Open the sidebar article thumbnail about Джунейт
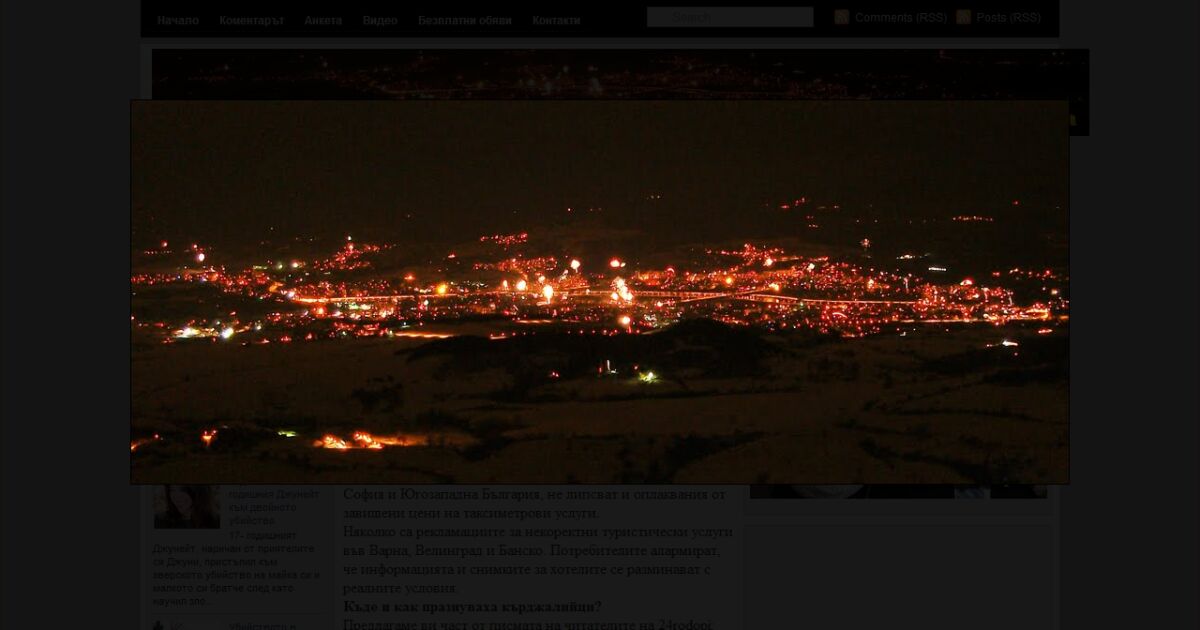This screenshot has width=1200, height=630. point(187,506)
